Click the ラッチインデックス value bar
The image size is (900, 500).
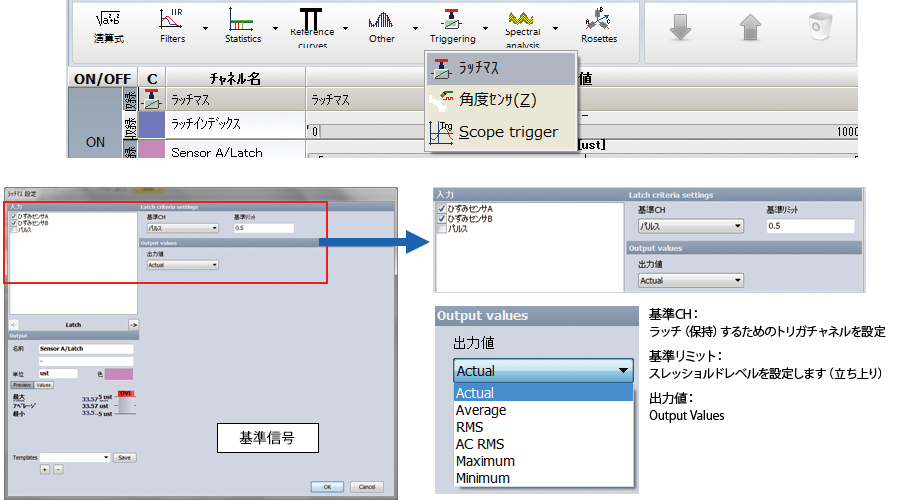click(x=583, y=131)
